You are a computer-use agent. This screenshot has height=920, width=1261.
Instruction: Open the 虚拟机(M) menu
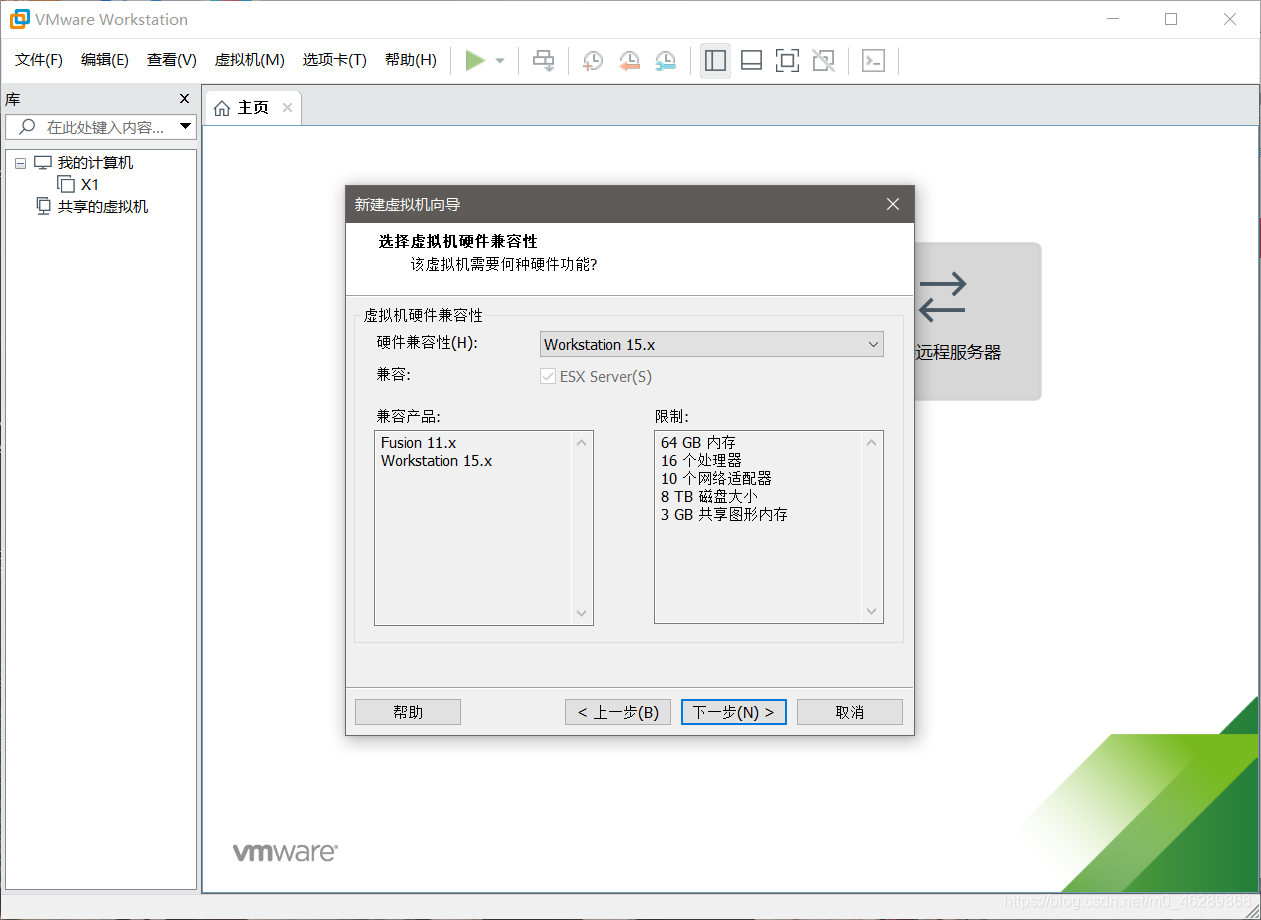click(250, 60)
